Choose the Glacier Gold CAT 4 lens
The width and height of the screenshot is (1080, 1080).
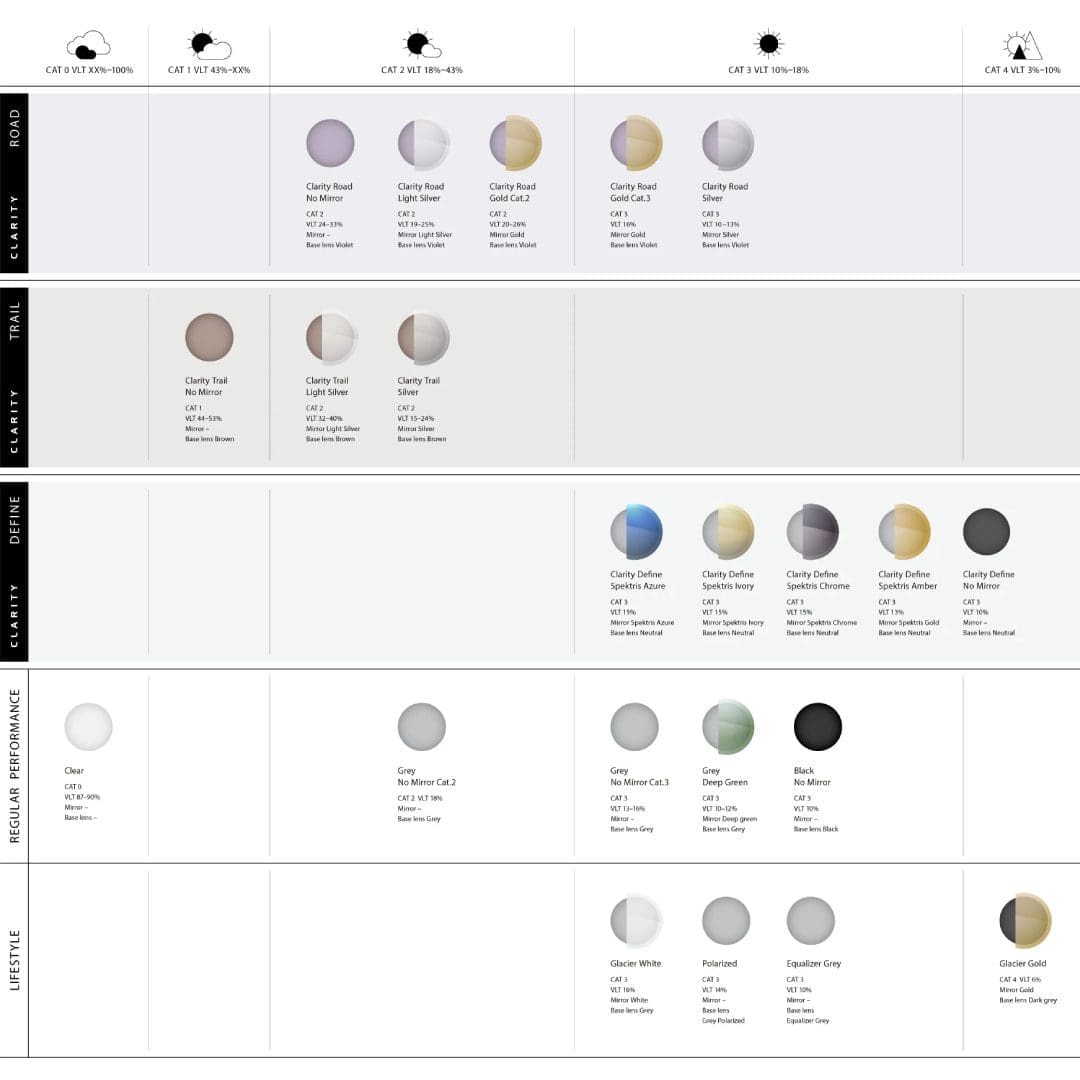pos(1026,920)
